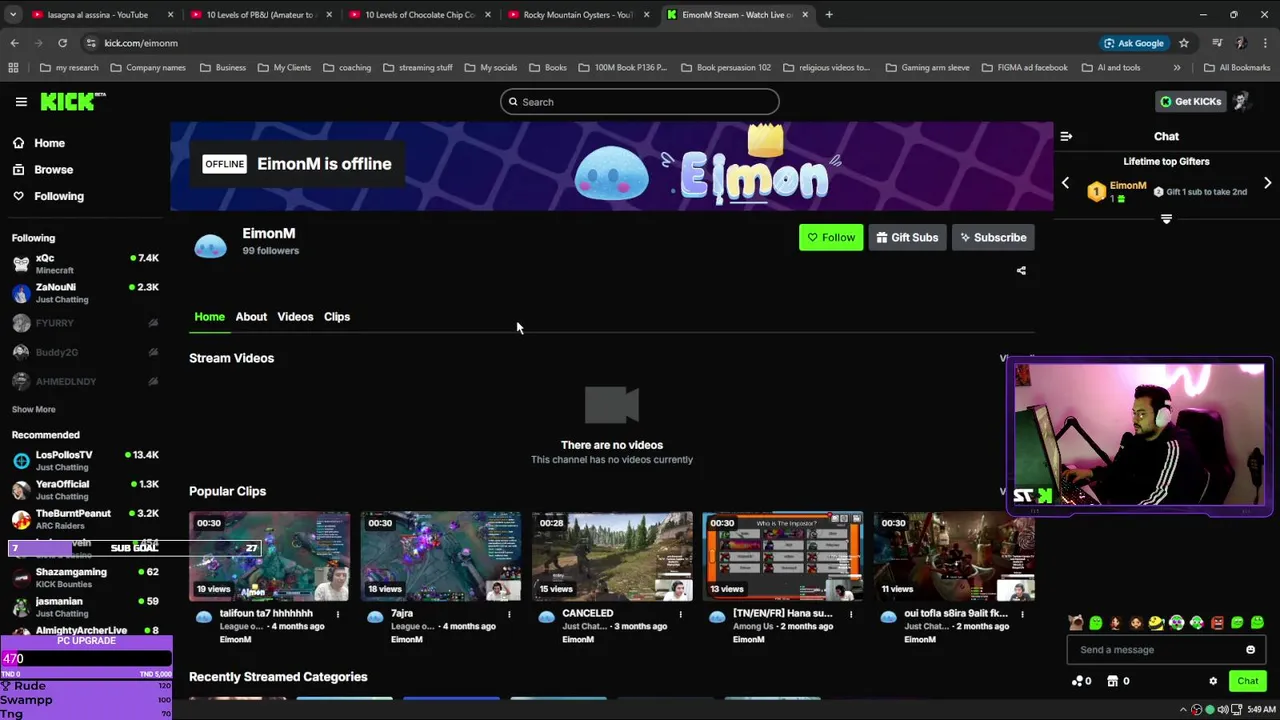Click the green Follow button
The image size is (1280, 720).
(x=831, y=238)
